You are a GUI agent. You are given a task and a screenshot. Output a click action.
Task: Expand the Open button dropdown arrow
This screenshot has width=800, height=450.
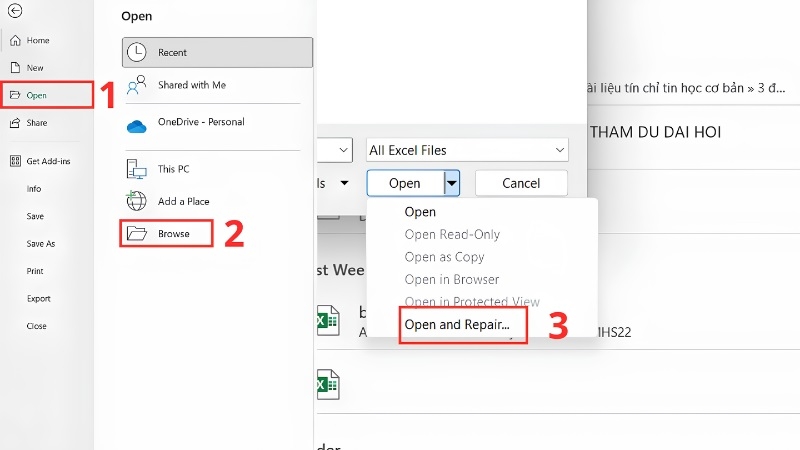[452, 183]
